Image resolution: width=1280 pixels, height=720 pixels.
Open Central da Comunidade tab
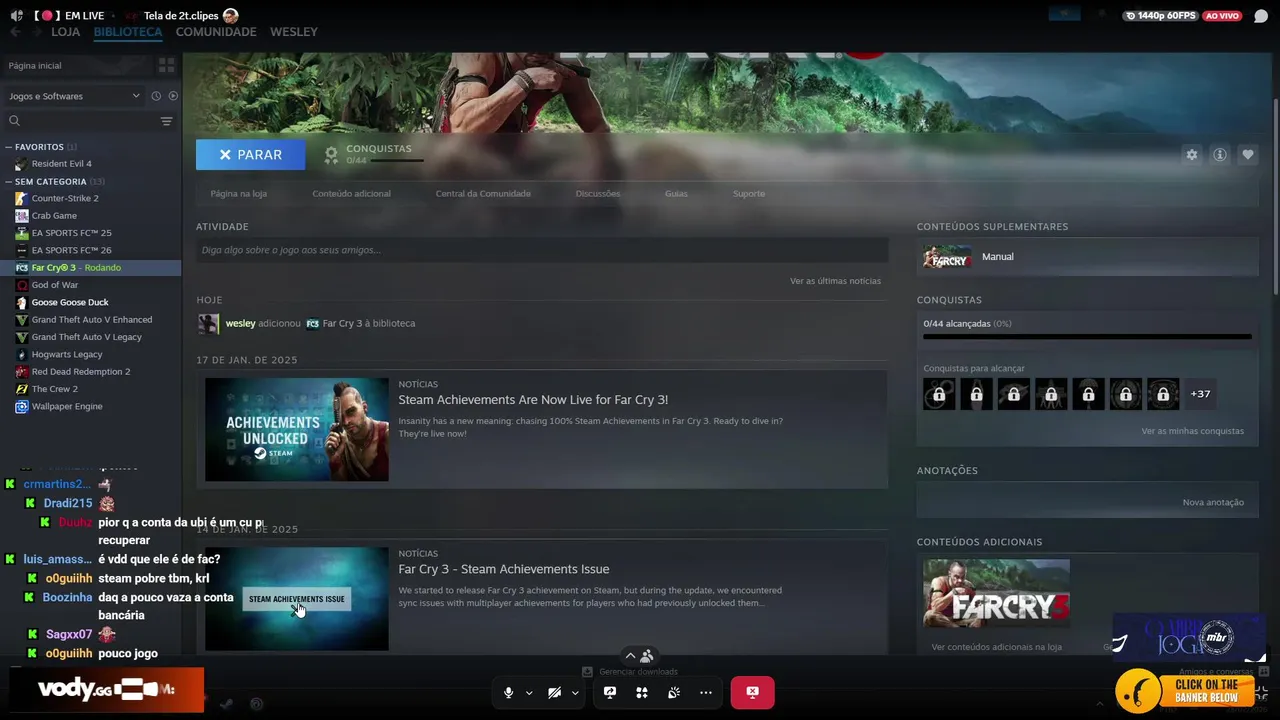click(x=483, y=194)
